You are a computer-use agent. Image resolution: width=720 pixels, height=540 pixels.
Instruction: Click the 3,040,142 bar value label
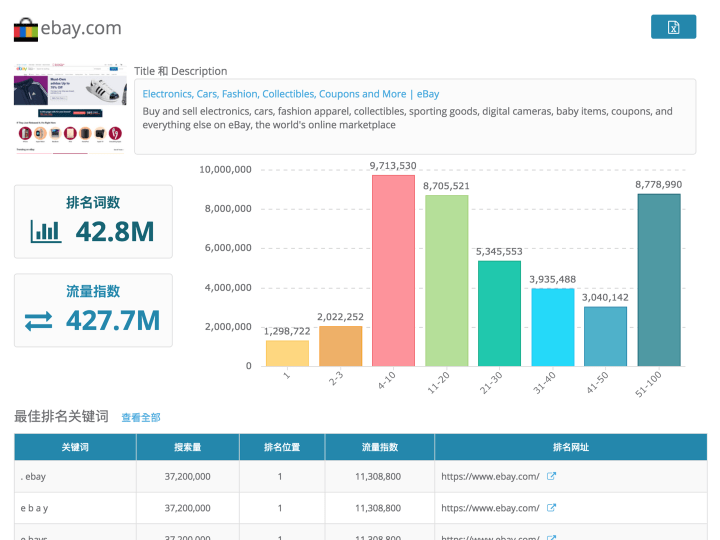point(605,298)
